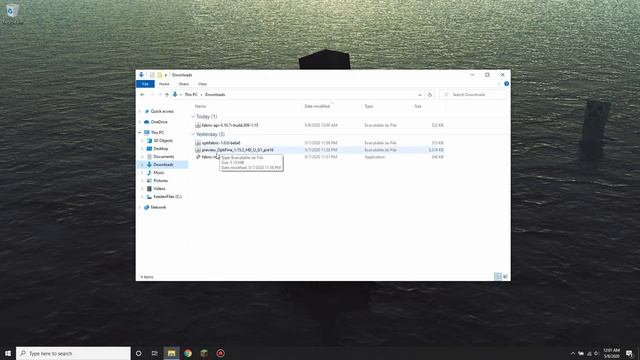Click the 5,318 KB size cell
Image resolution: width=640 pixels, height=360 pixels.
(436, 150)
